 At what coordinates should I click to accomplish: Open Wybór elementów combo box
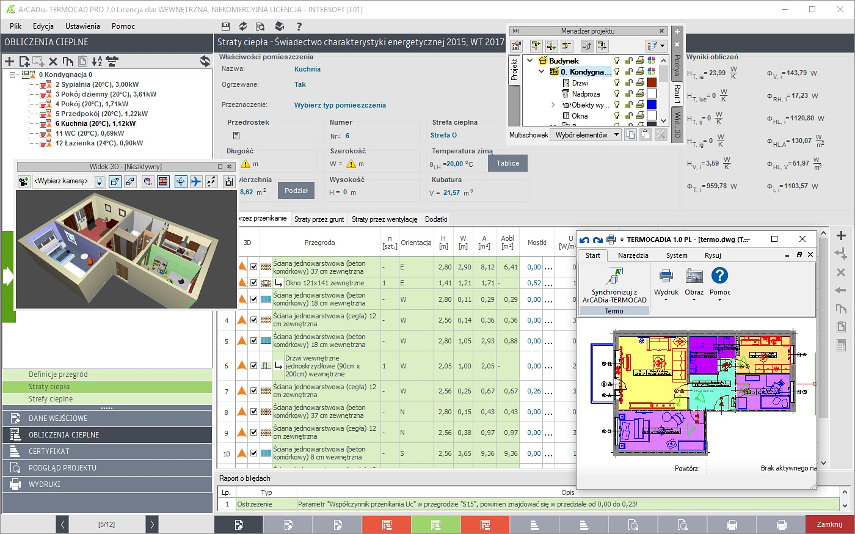click(x=585, y=135)
